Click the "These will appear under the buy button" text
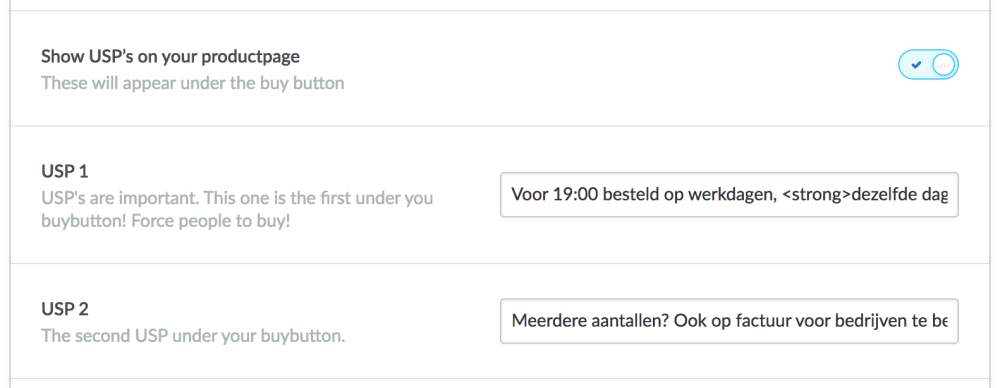Viewport: 1000px width, 388px height. click(193, 83)
